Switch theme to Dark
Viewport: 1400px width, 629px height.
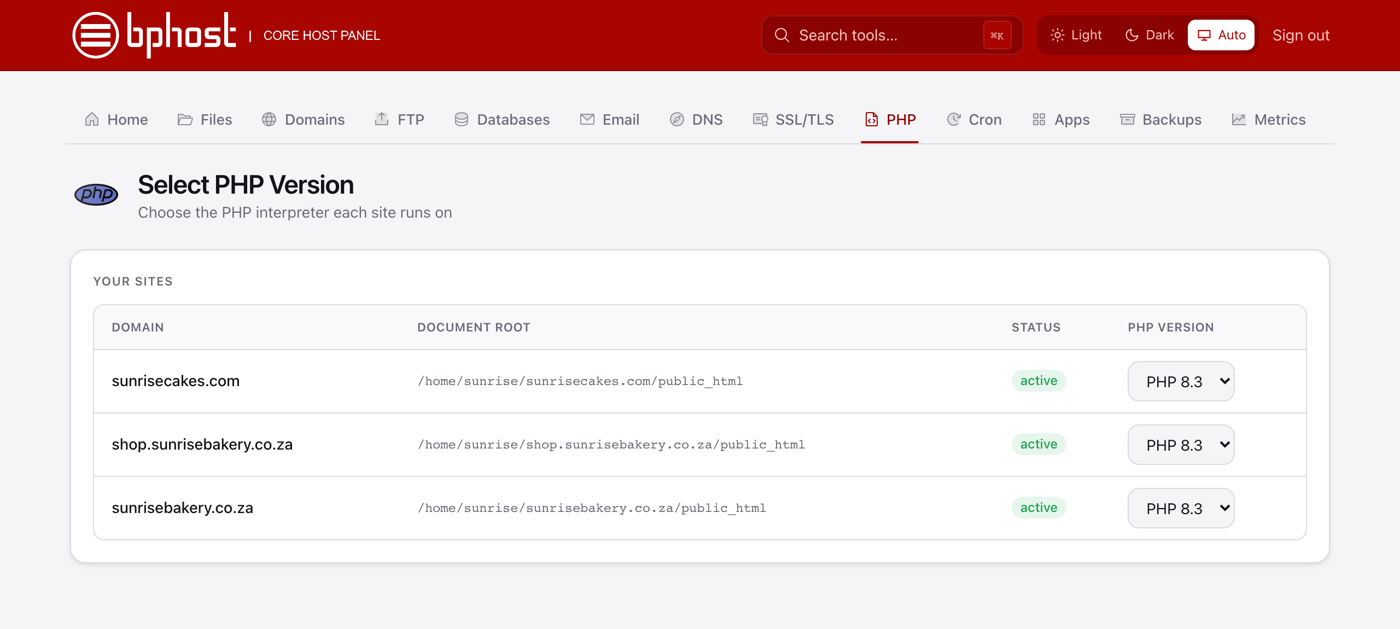click(1149, 35)
